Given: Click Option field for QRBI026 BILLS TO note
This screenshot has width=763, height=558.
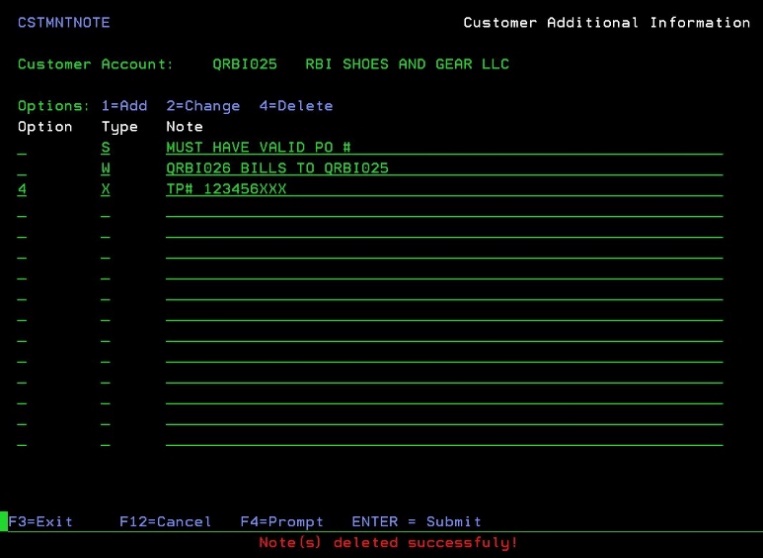Looking at the screenshot, I should coord(22,169).
